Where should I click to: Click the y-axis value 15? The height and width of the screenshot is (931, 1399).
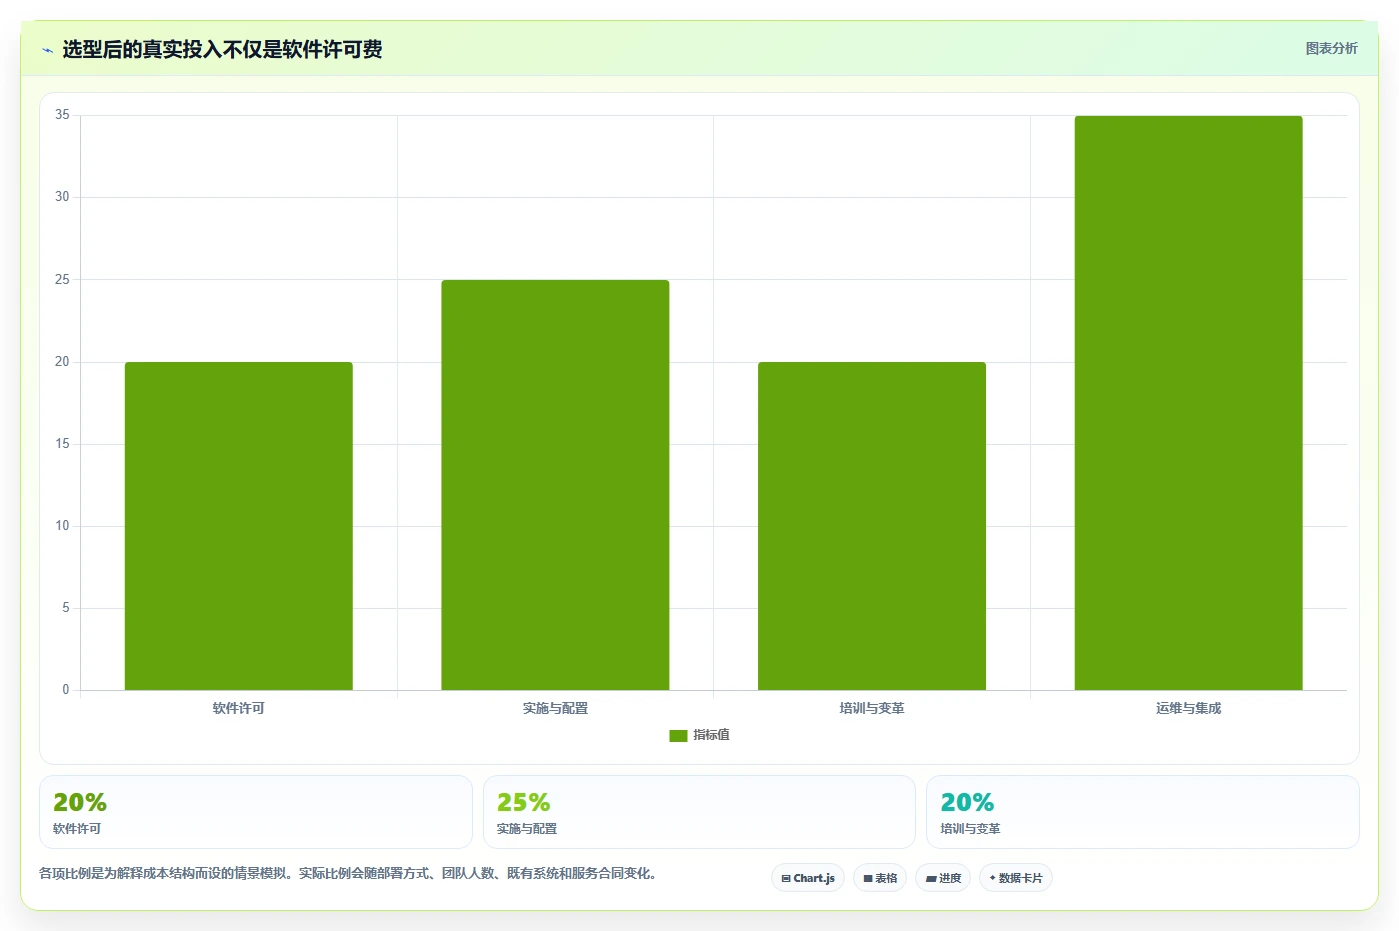pos(62,444)
